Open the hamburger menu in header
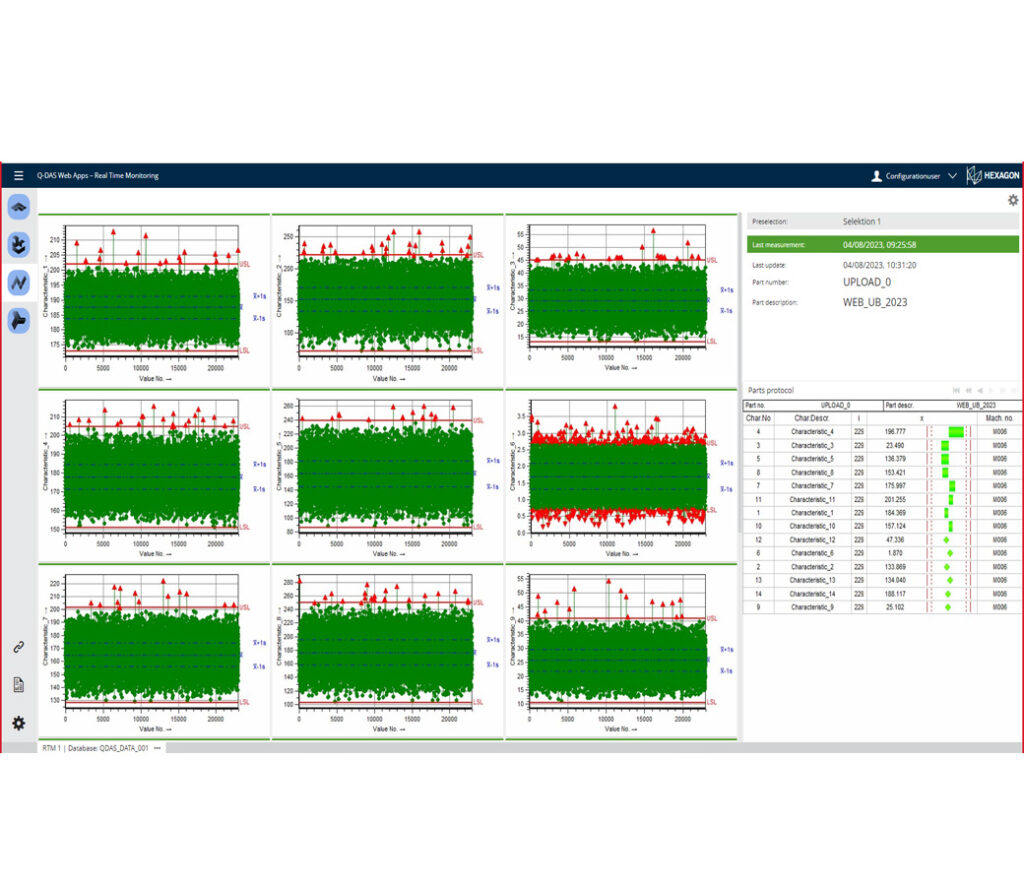 [18, 175]
